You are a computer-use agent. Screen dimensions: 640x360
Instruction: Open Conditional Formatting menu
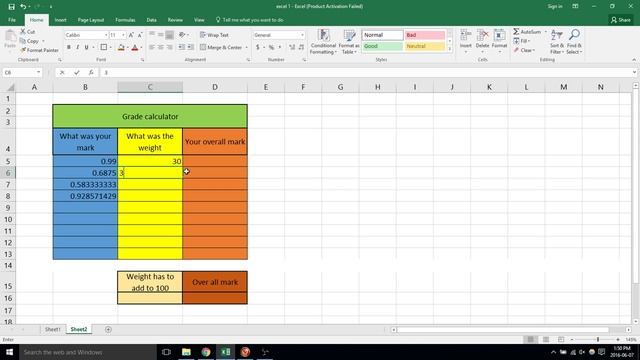click(x=323, y=42)
